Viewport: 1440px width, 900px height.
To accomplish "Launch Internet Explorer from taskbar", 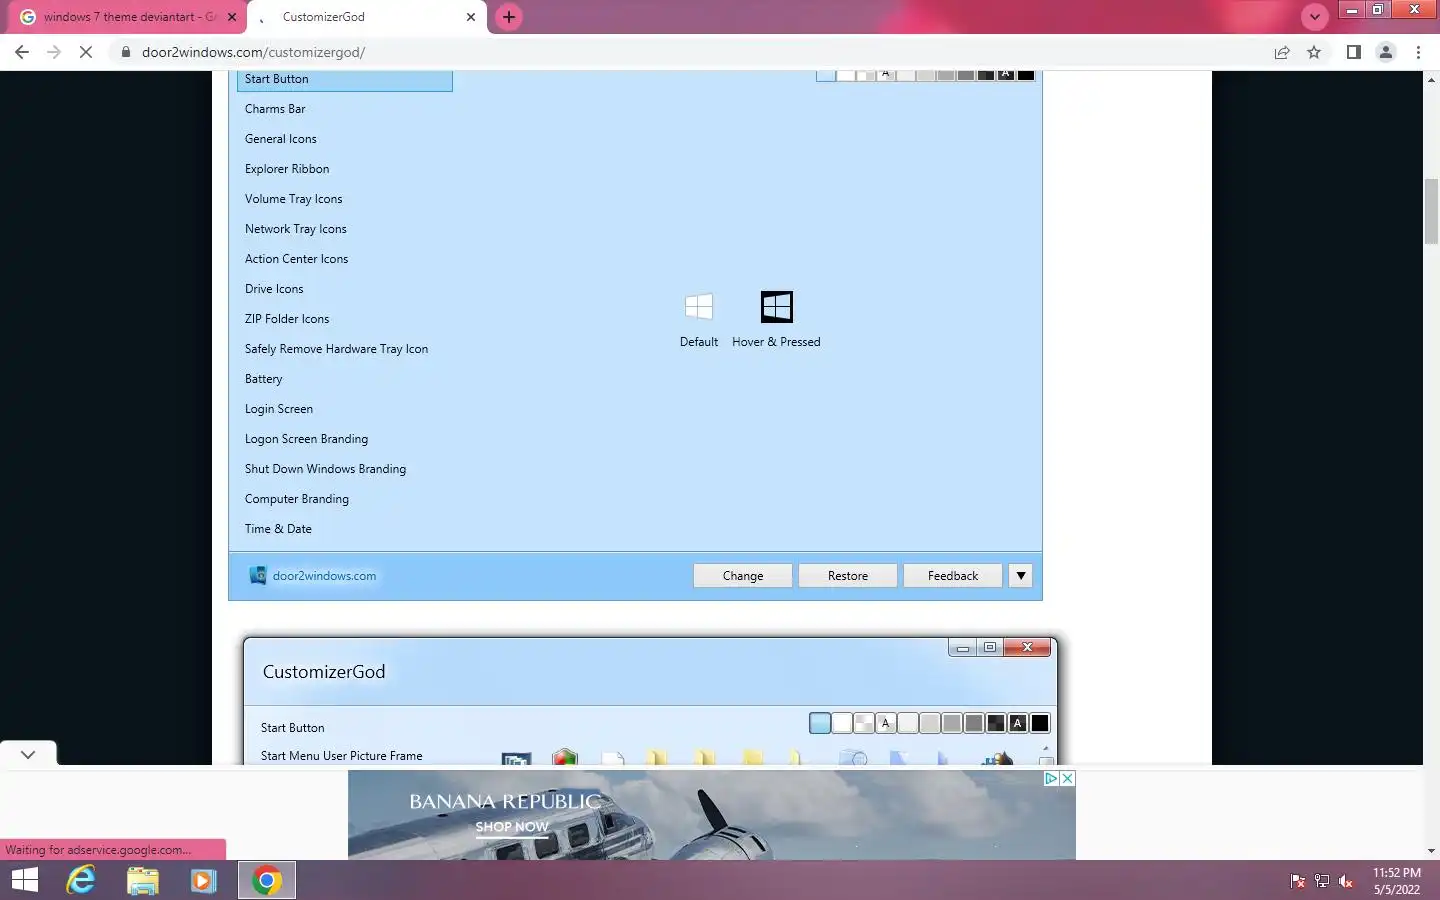I will [x=81, y=880].
